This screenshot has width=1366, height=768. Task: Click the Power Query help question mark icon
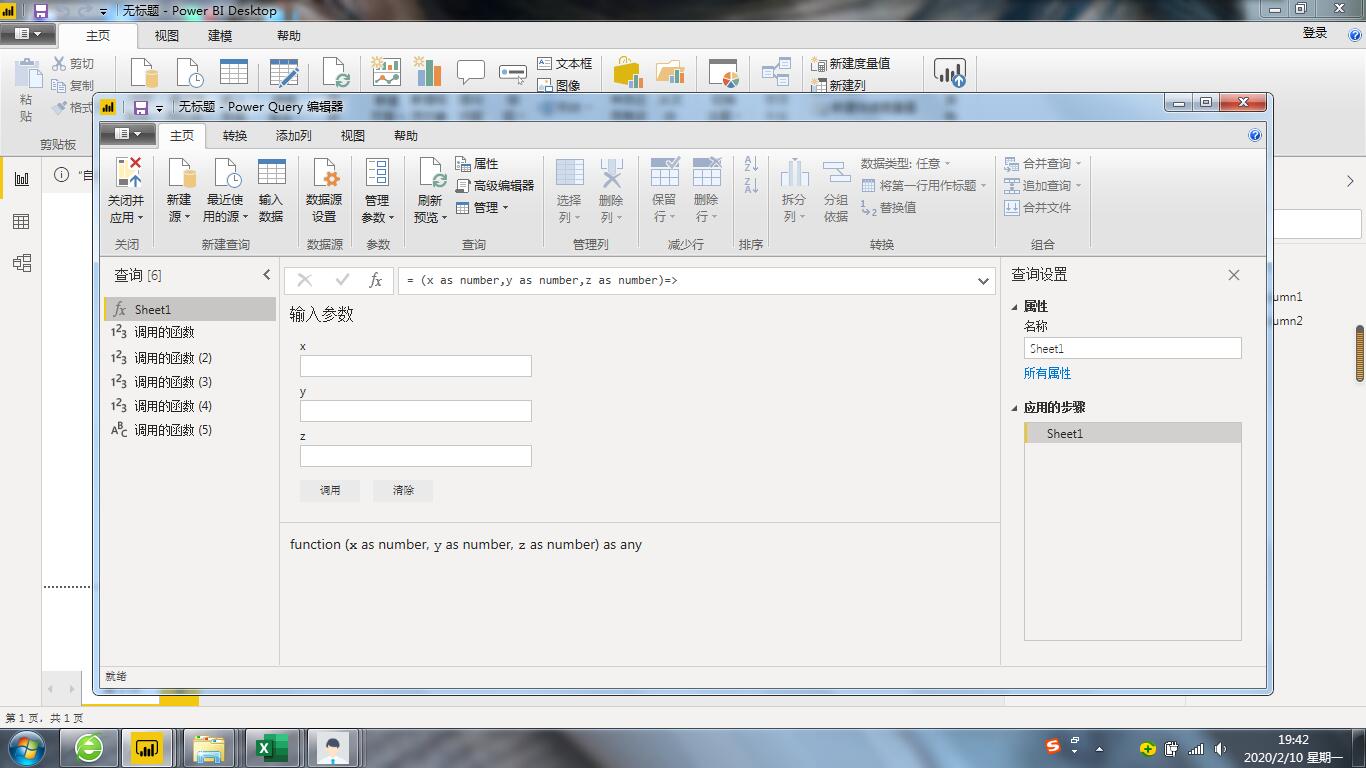coord(1255,135)
